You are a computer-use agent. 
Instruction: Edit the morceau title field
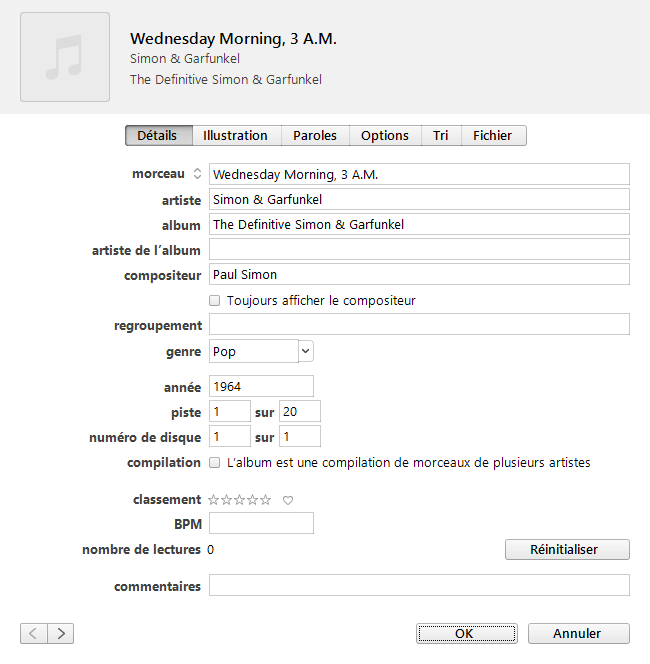[x=419, y=174]
